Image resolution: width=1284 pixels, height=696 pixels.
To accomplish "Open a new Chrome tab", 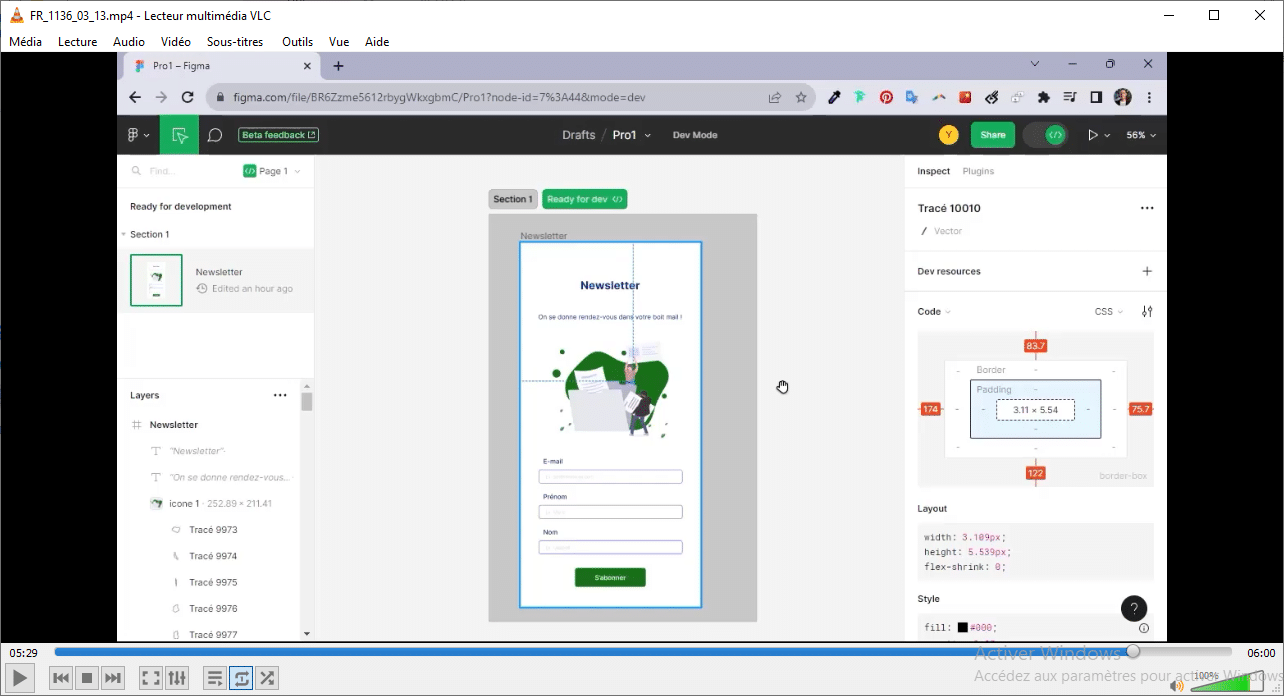I will point(338,66).
